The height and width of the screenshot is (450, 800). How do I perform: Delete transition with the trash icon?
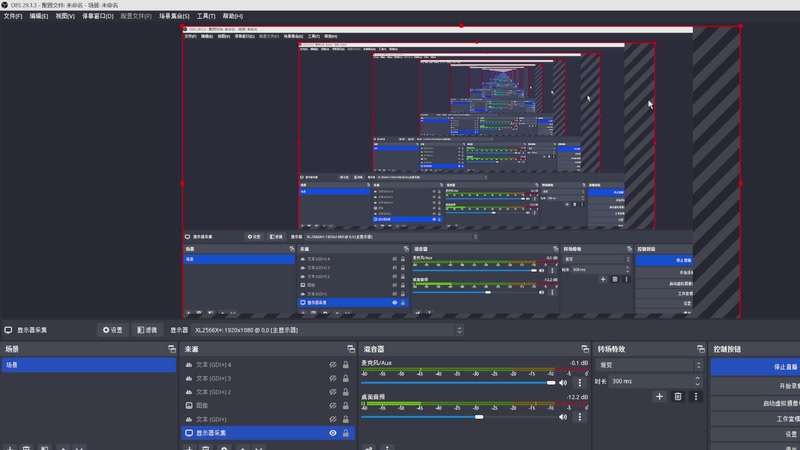coord(678,396)
